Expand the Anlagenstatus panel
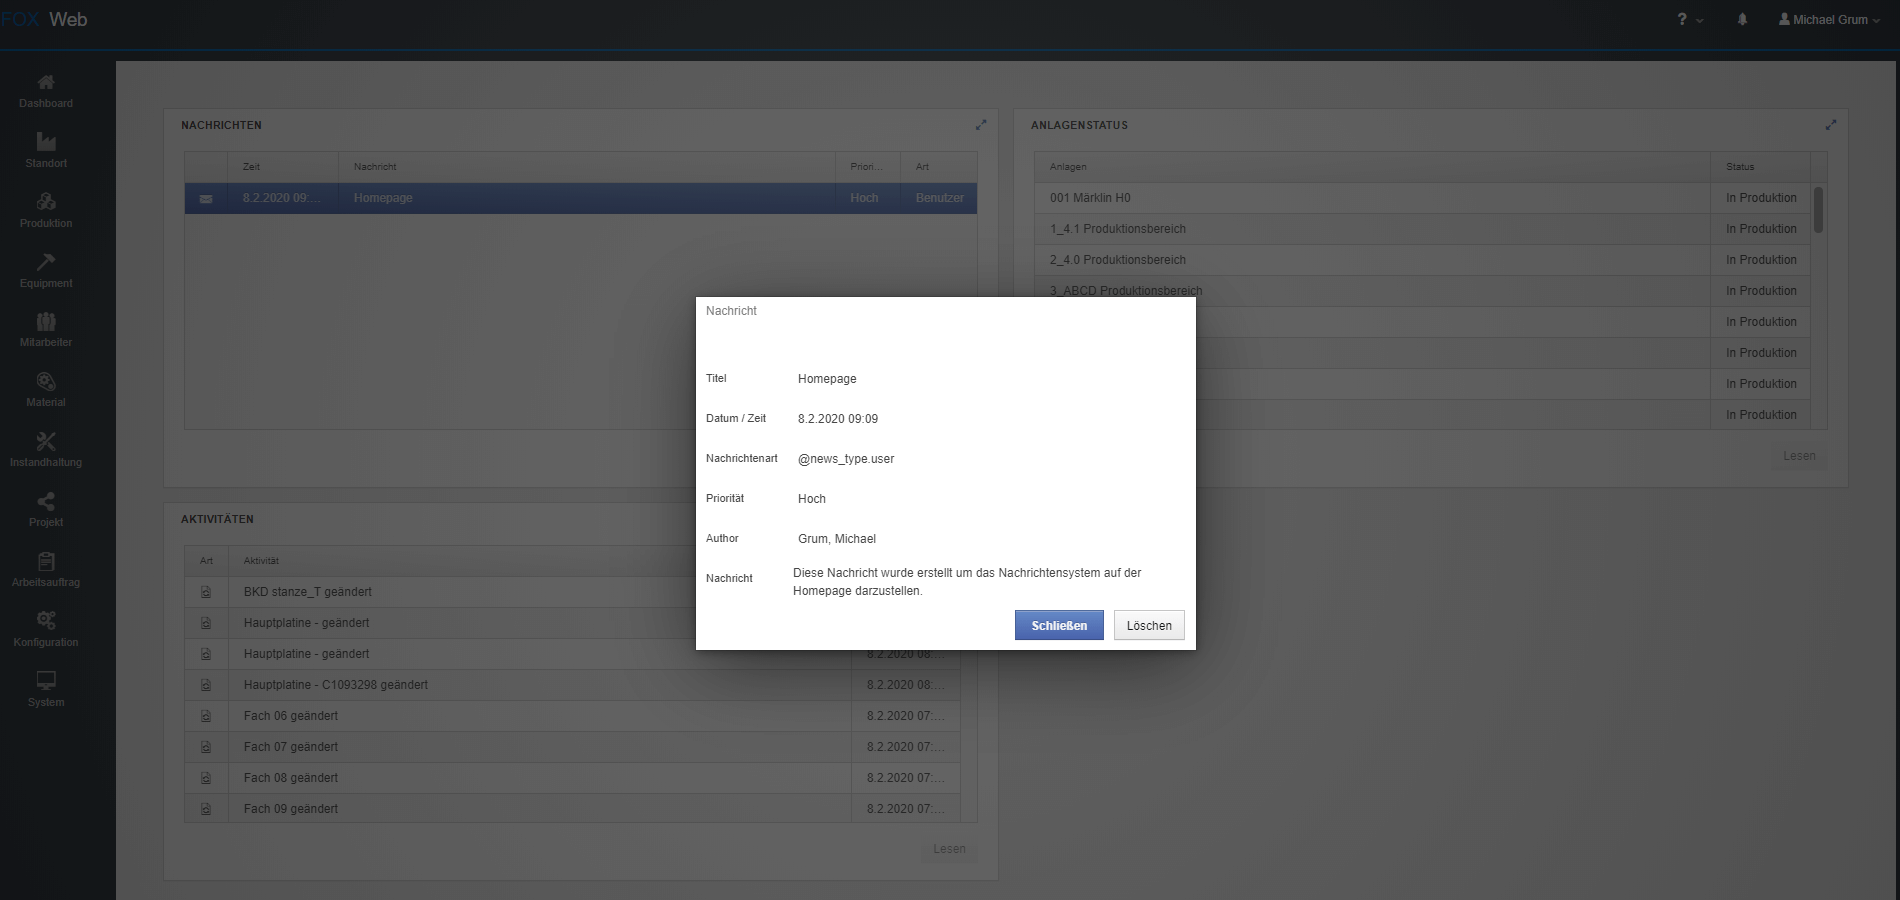The height and width of the screenshot is (900, 1900). coord(1831,125)
